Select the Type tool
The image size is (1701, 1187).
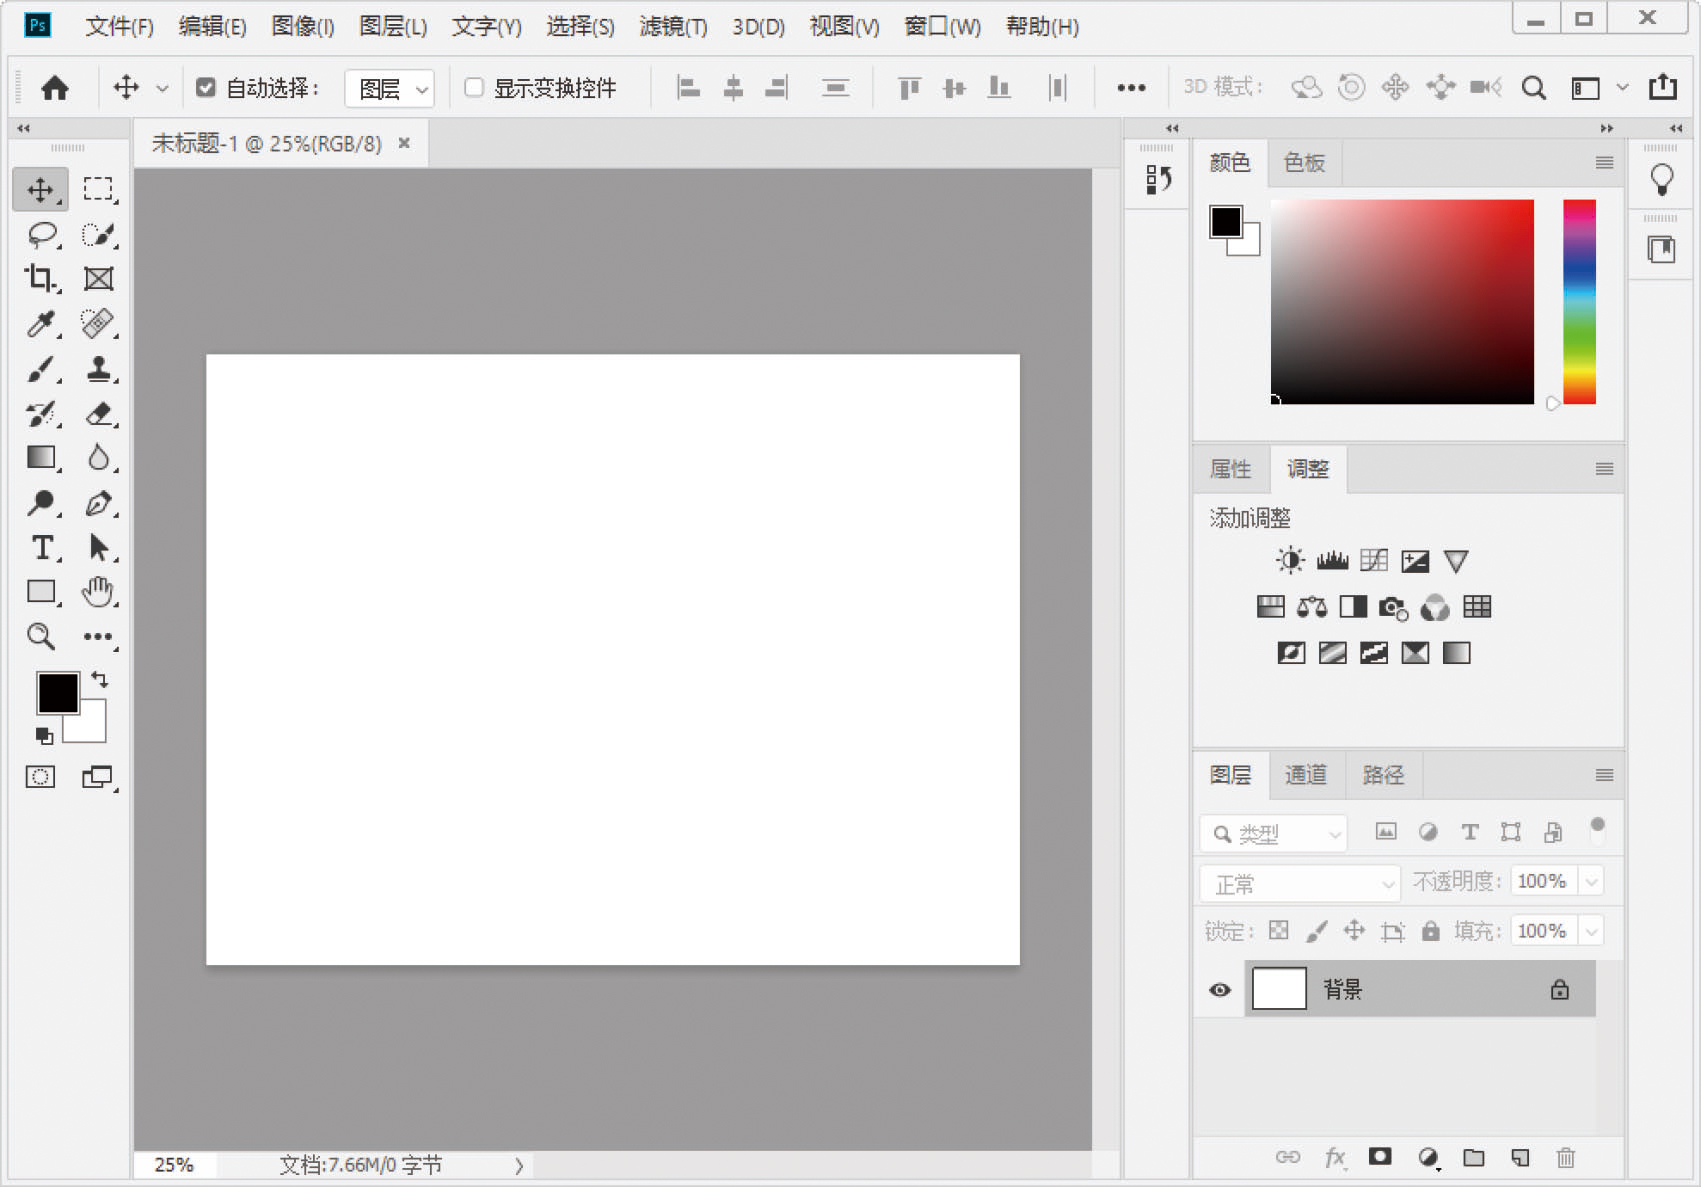42,547
